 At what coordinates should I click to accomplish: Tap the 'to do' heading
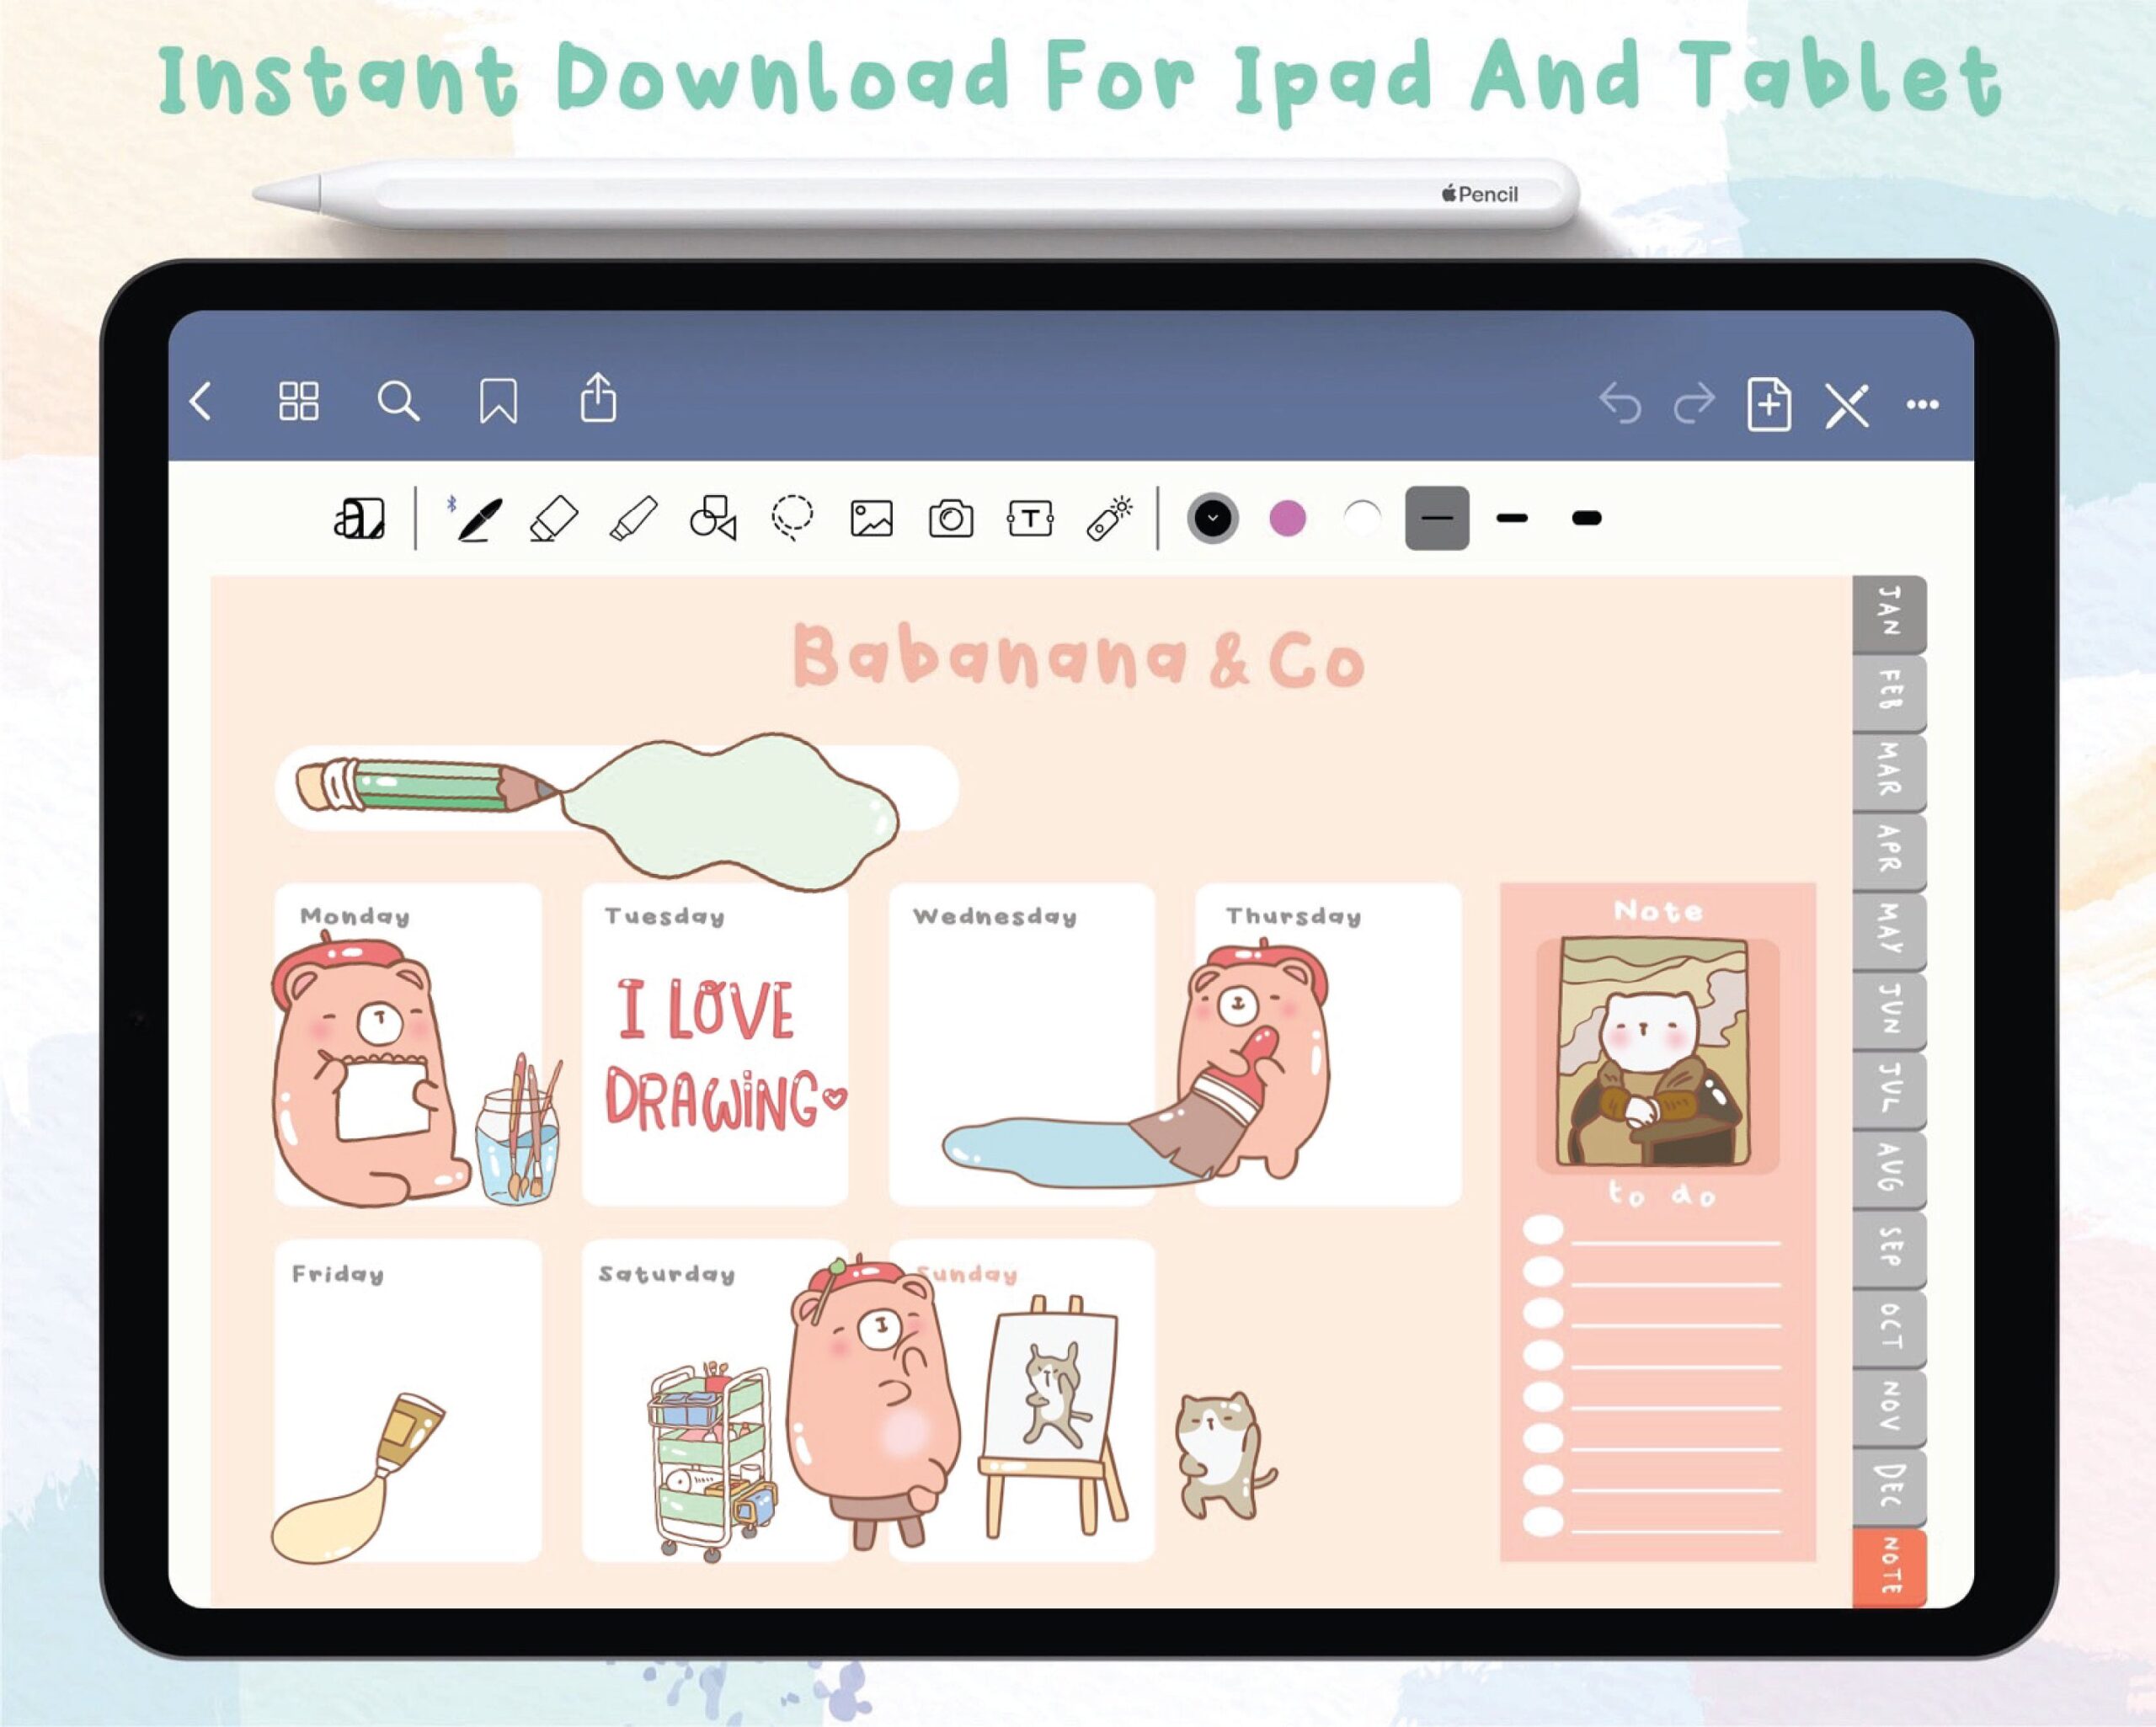coord(1660,1193)
